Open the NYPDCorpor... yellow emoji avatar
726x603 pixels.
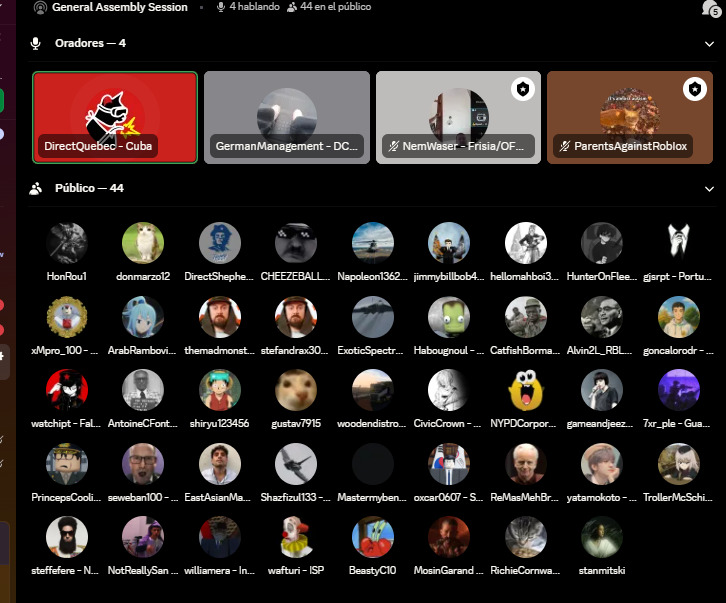click(x=526, y=390)
